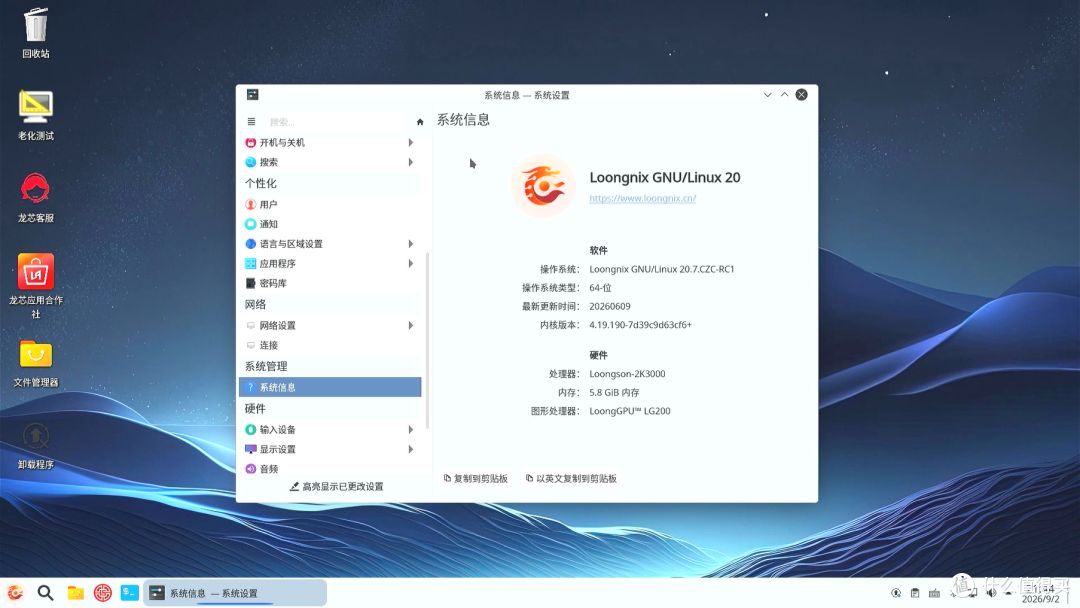Click the Loongnix start menu logo in taskbar
Screen dimensions: 1080x608
15,592
